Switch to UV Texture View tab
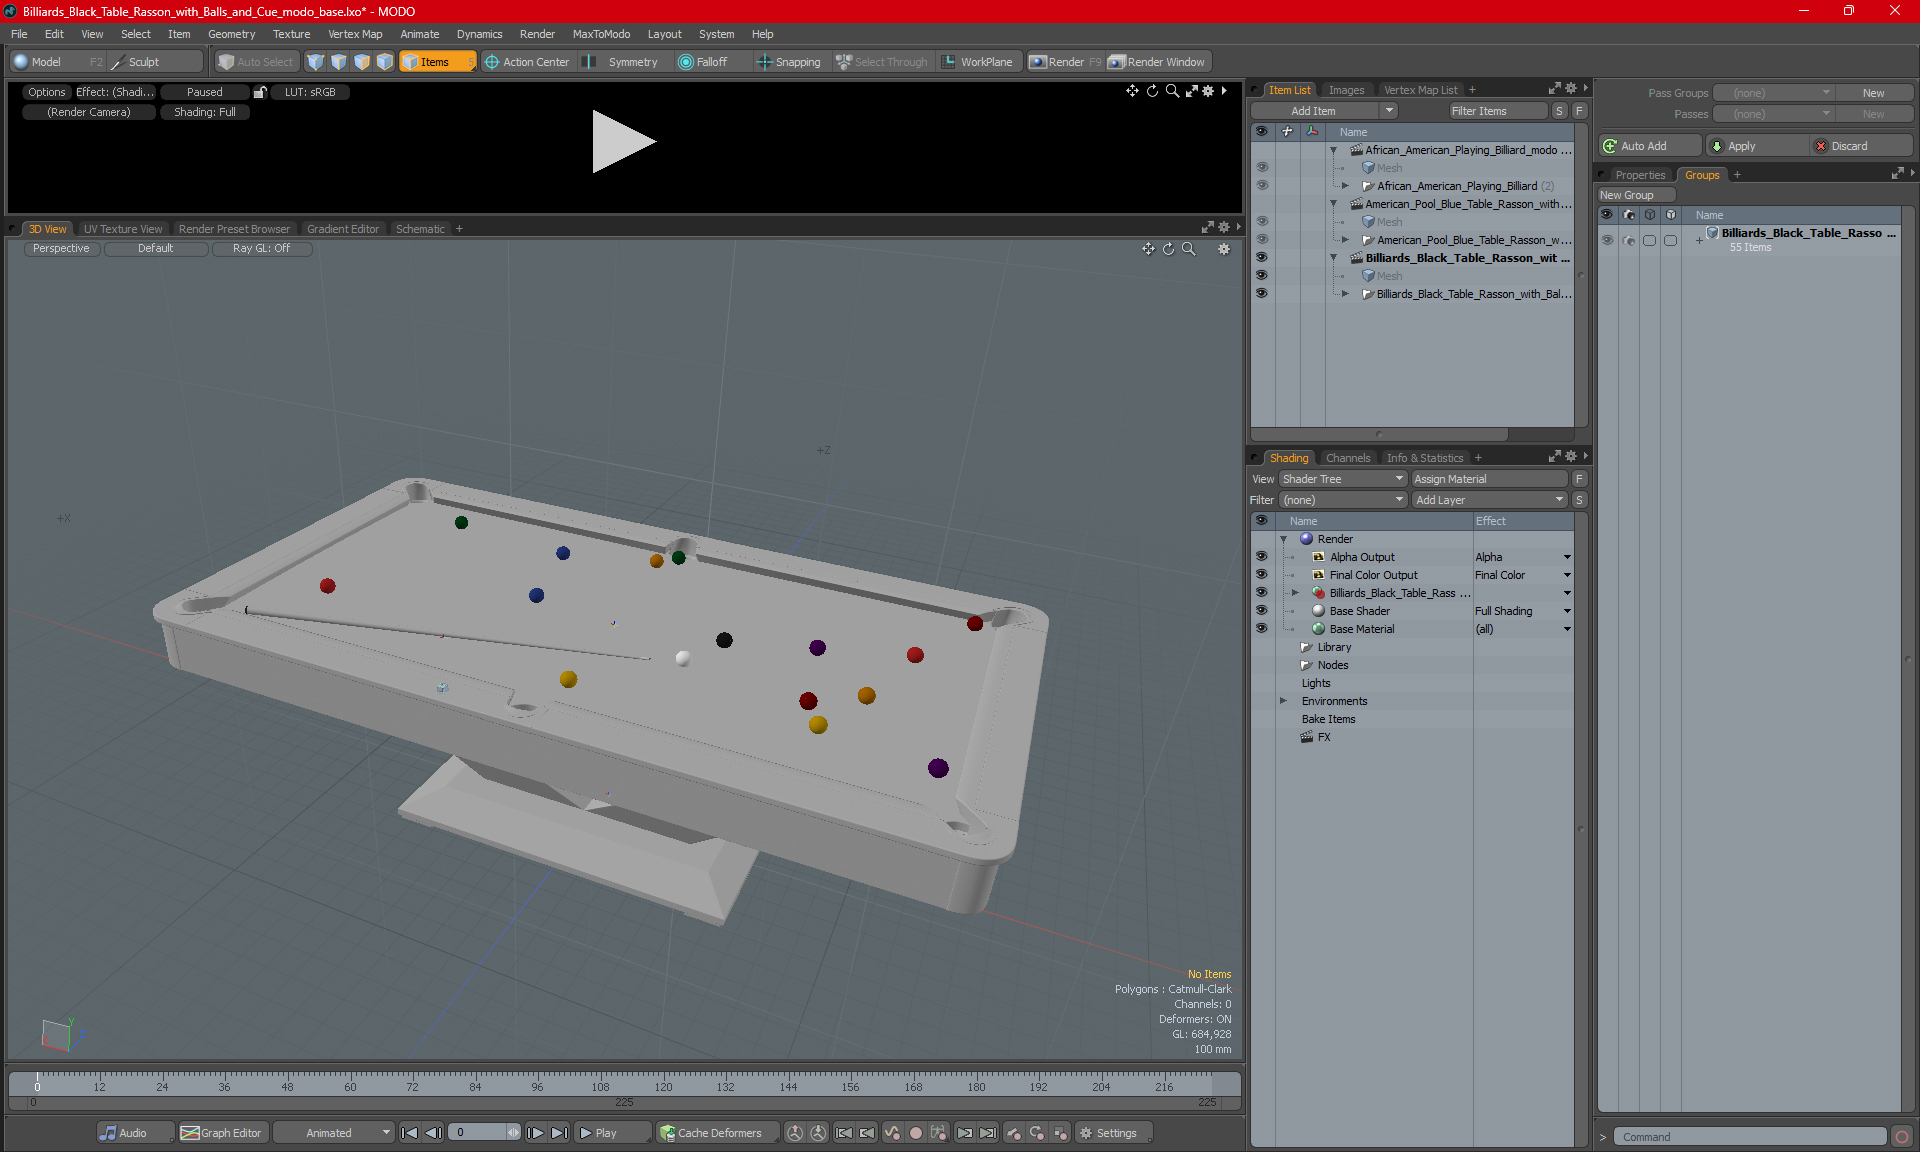 click(122, 229)
